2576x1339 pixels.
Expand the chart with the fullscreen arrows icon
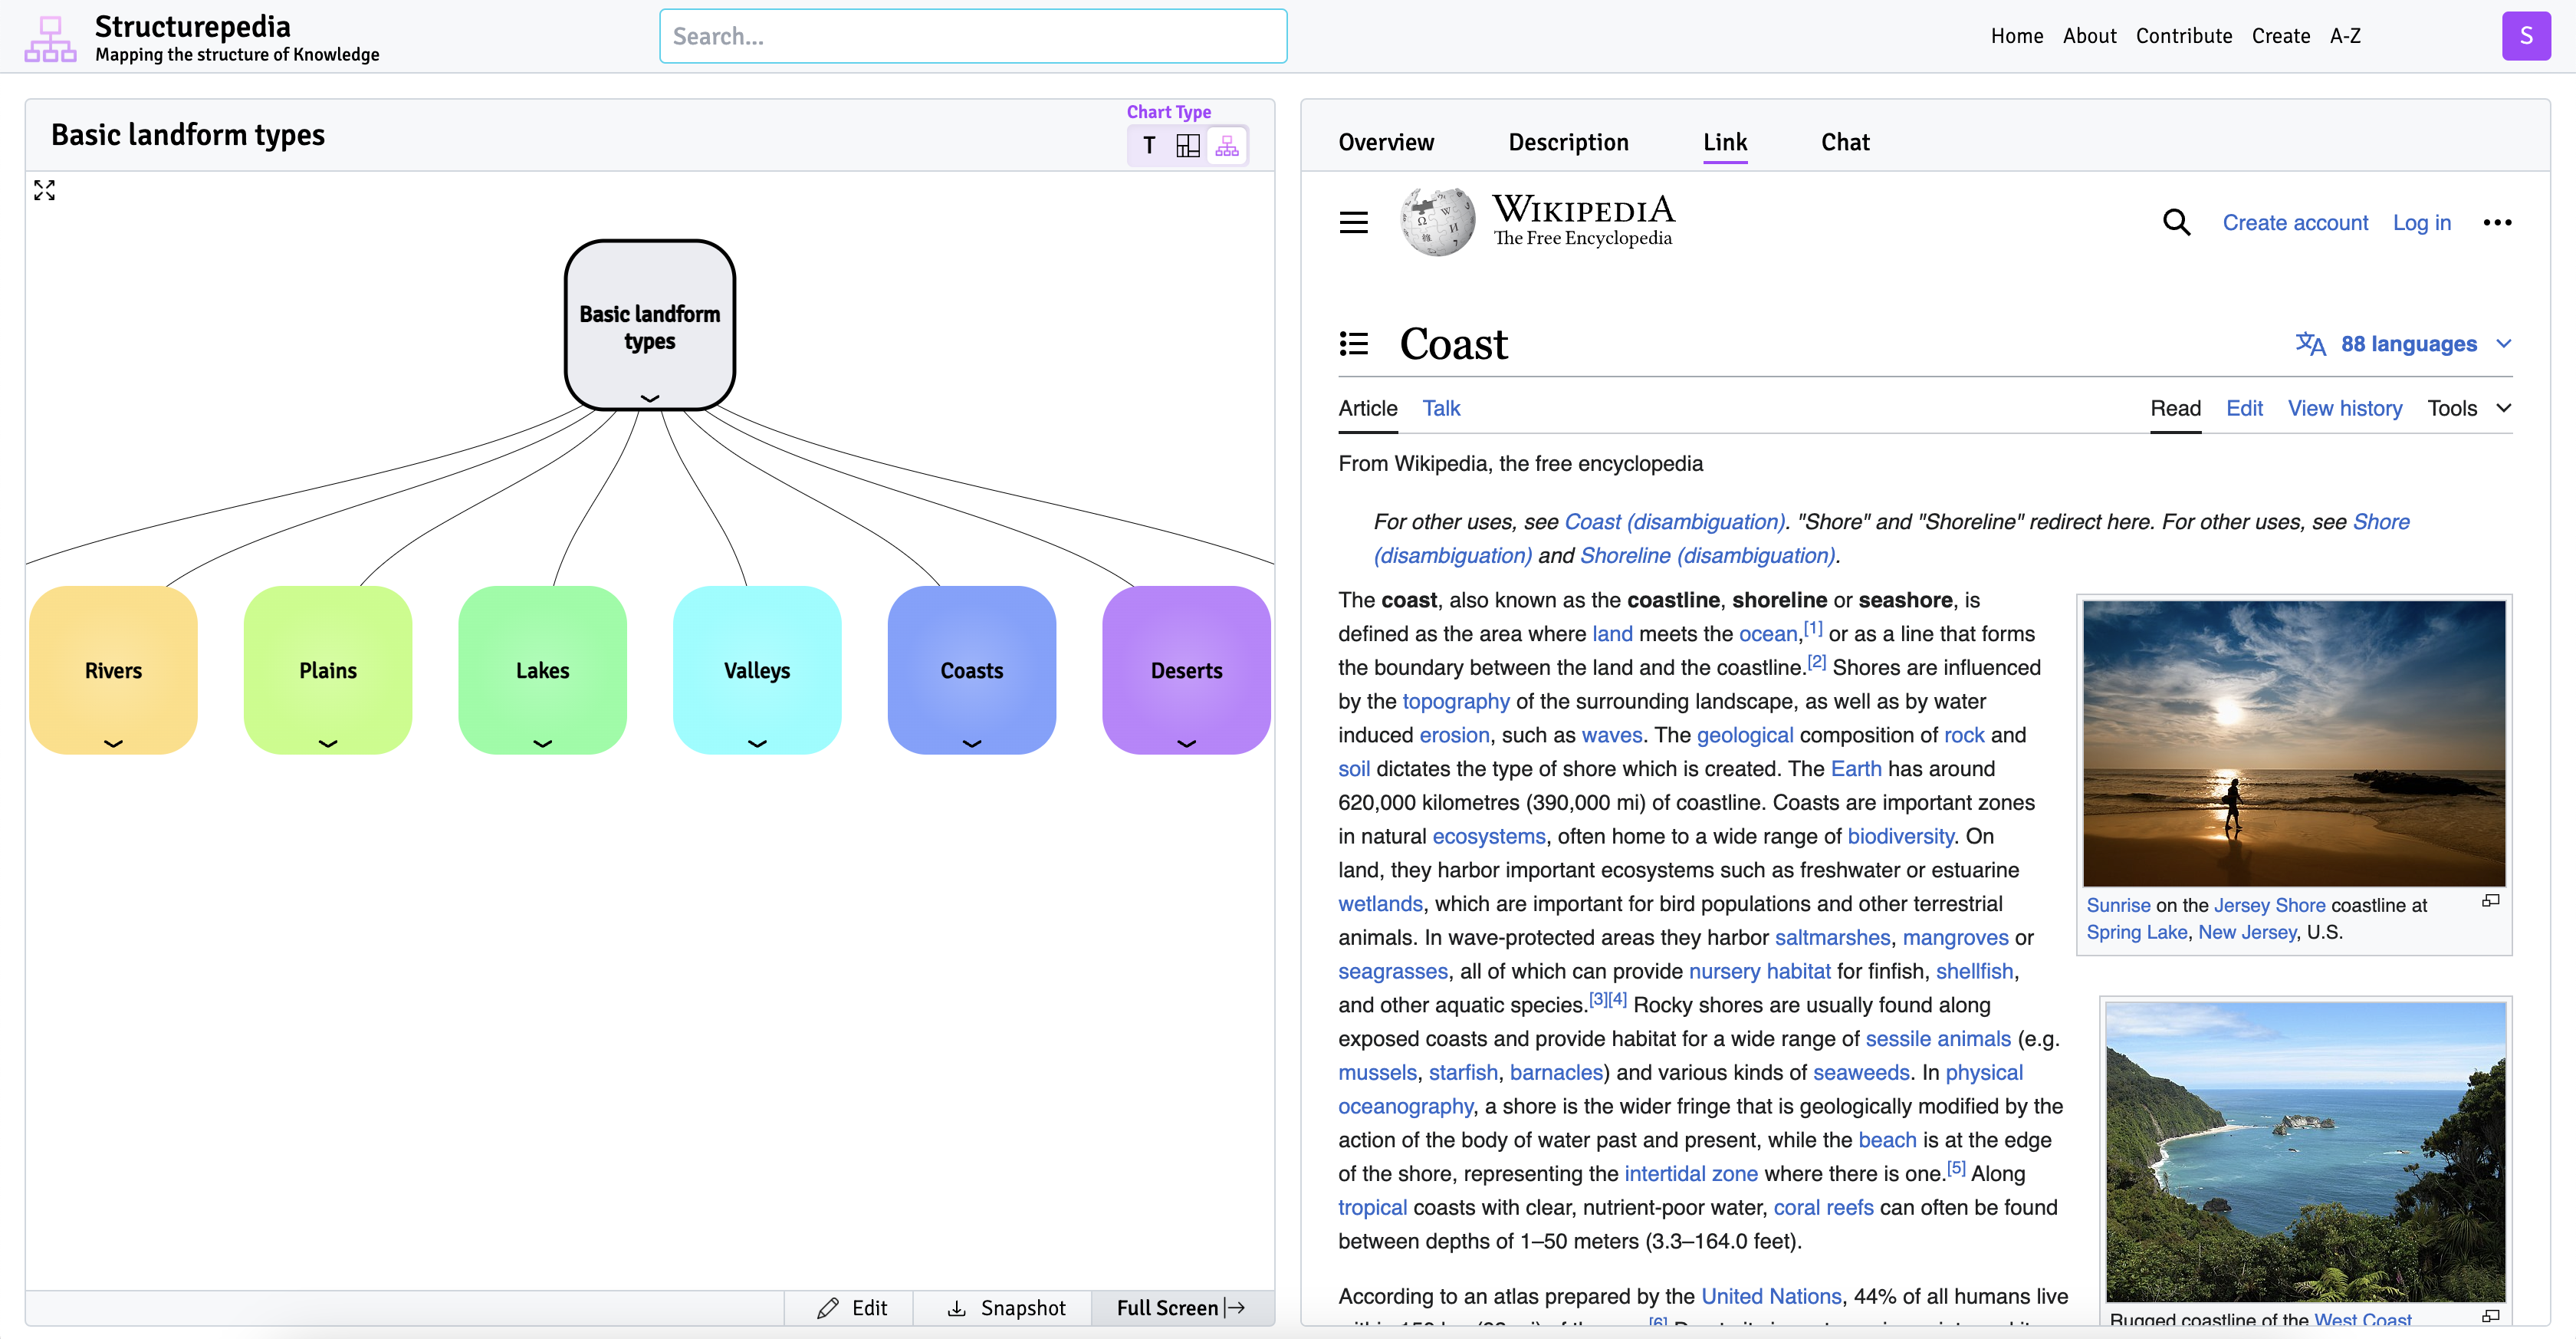44,190
